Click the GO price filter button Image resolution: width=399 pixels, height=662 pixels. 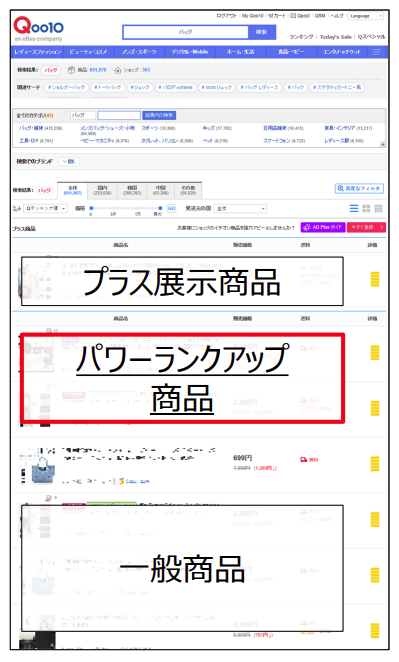pos(171,209)
